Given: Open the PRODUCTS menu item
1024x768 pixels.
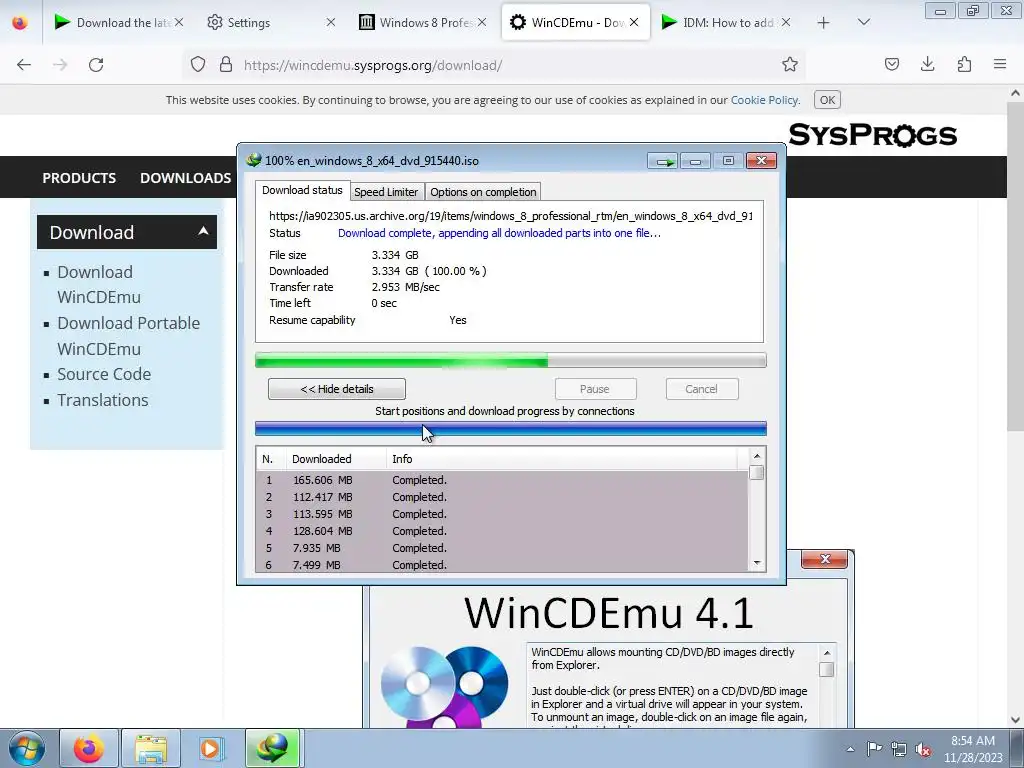Looking at the screenshot, I should (x=79, y=178).
